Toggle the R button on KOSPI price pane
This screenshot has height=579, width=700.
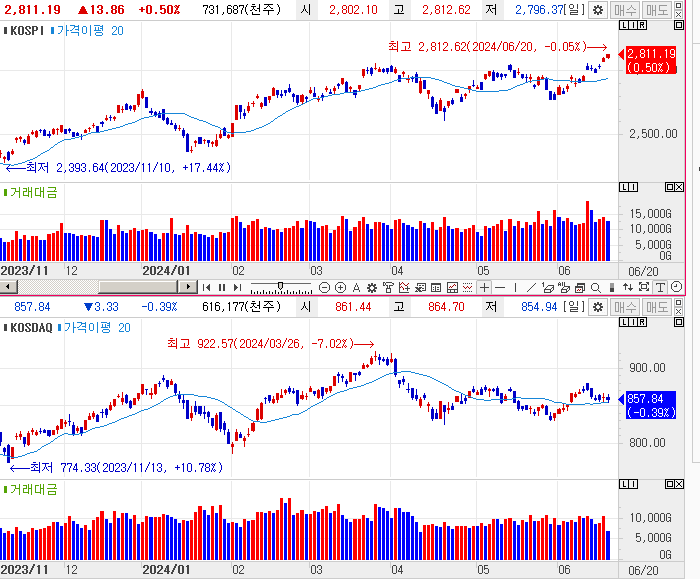point(642,25)
